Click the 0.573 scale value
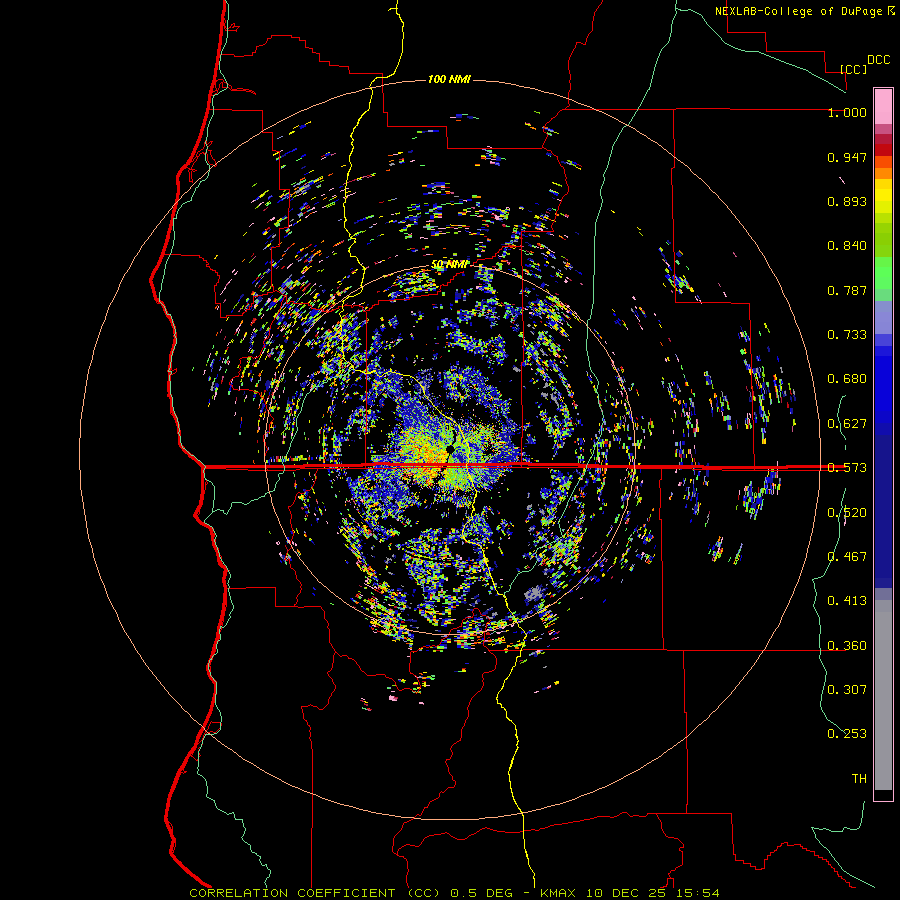The height and width of the screenshot is (900, 900). click(x=847, y=468)
